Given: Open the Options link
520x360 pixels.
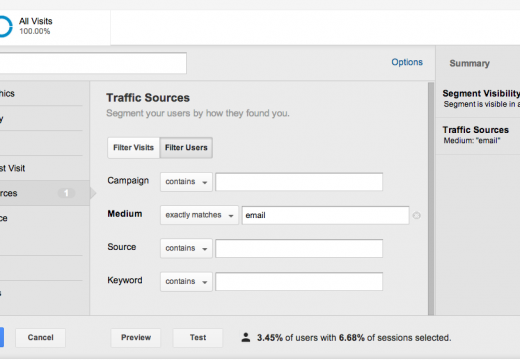Looking at the screenshot, I should click(x=407, y=62).
